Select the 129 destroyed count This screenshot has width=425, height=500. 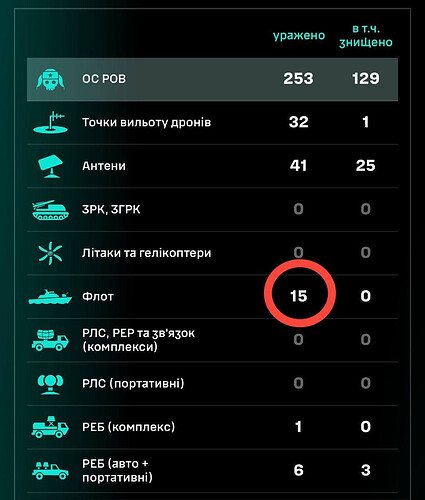366,79
